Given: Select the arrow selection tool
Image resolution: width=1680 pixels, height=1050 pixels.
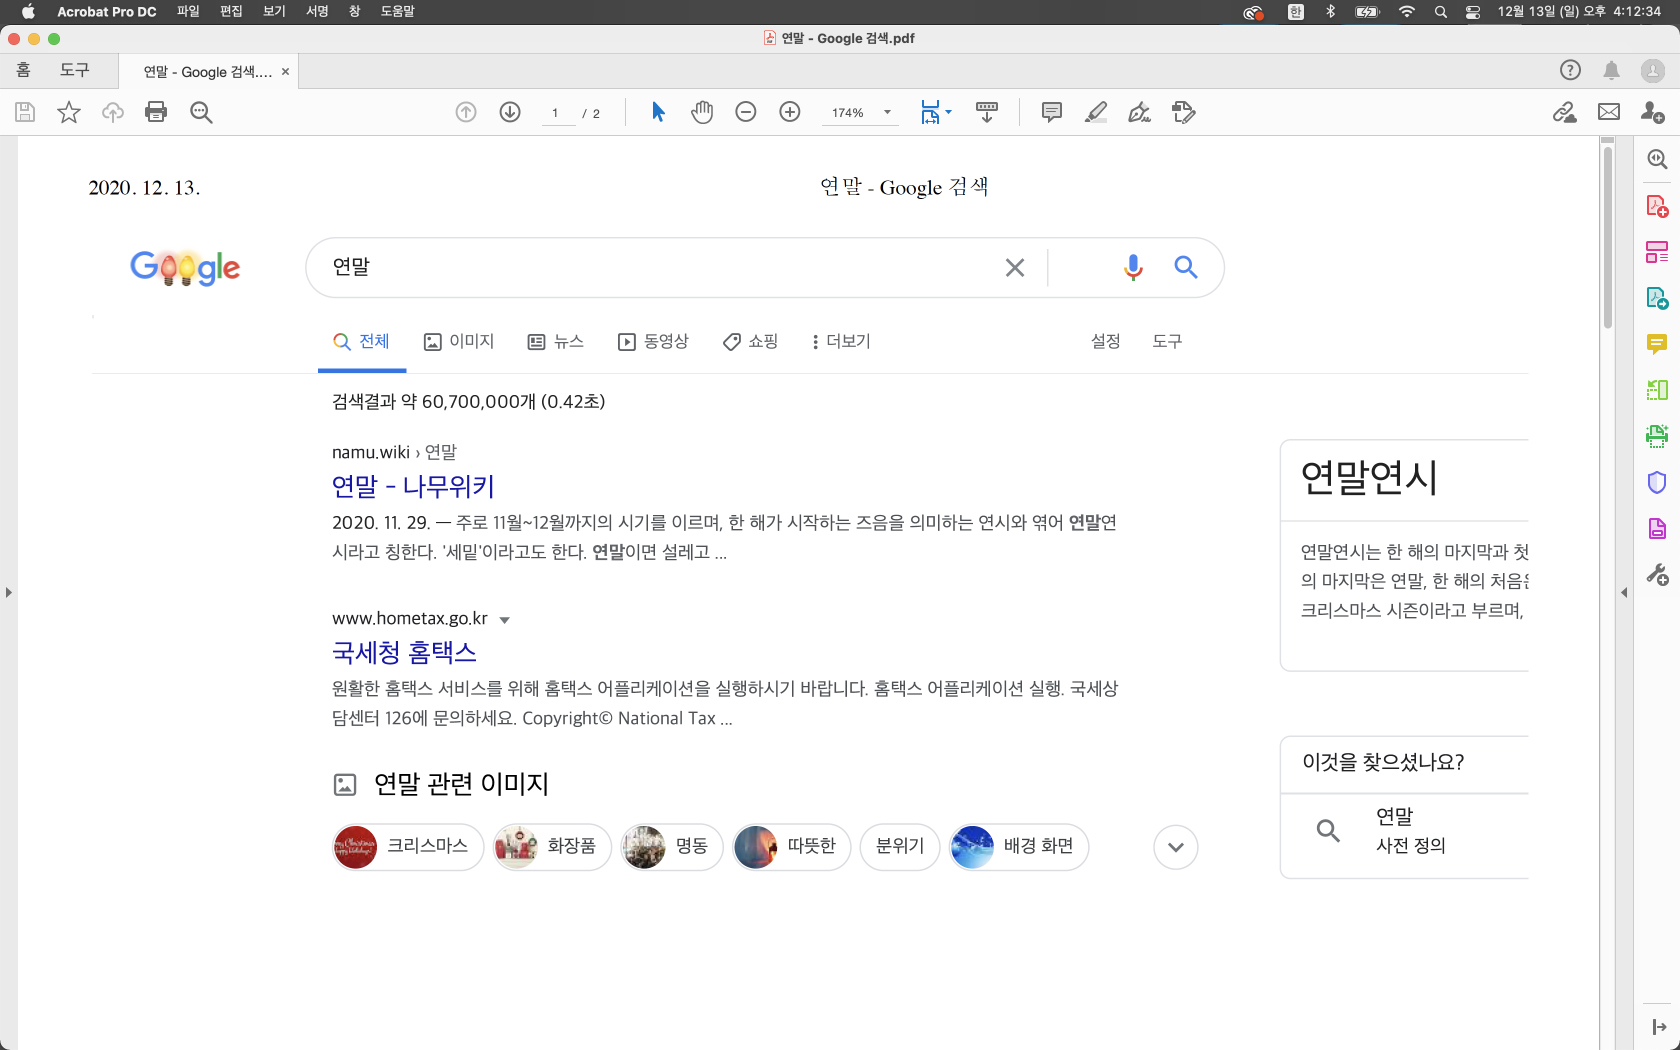Looking at the screenshot, I should [658, 112].
